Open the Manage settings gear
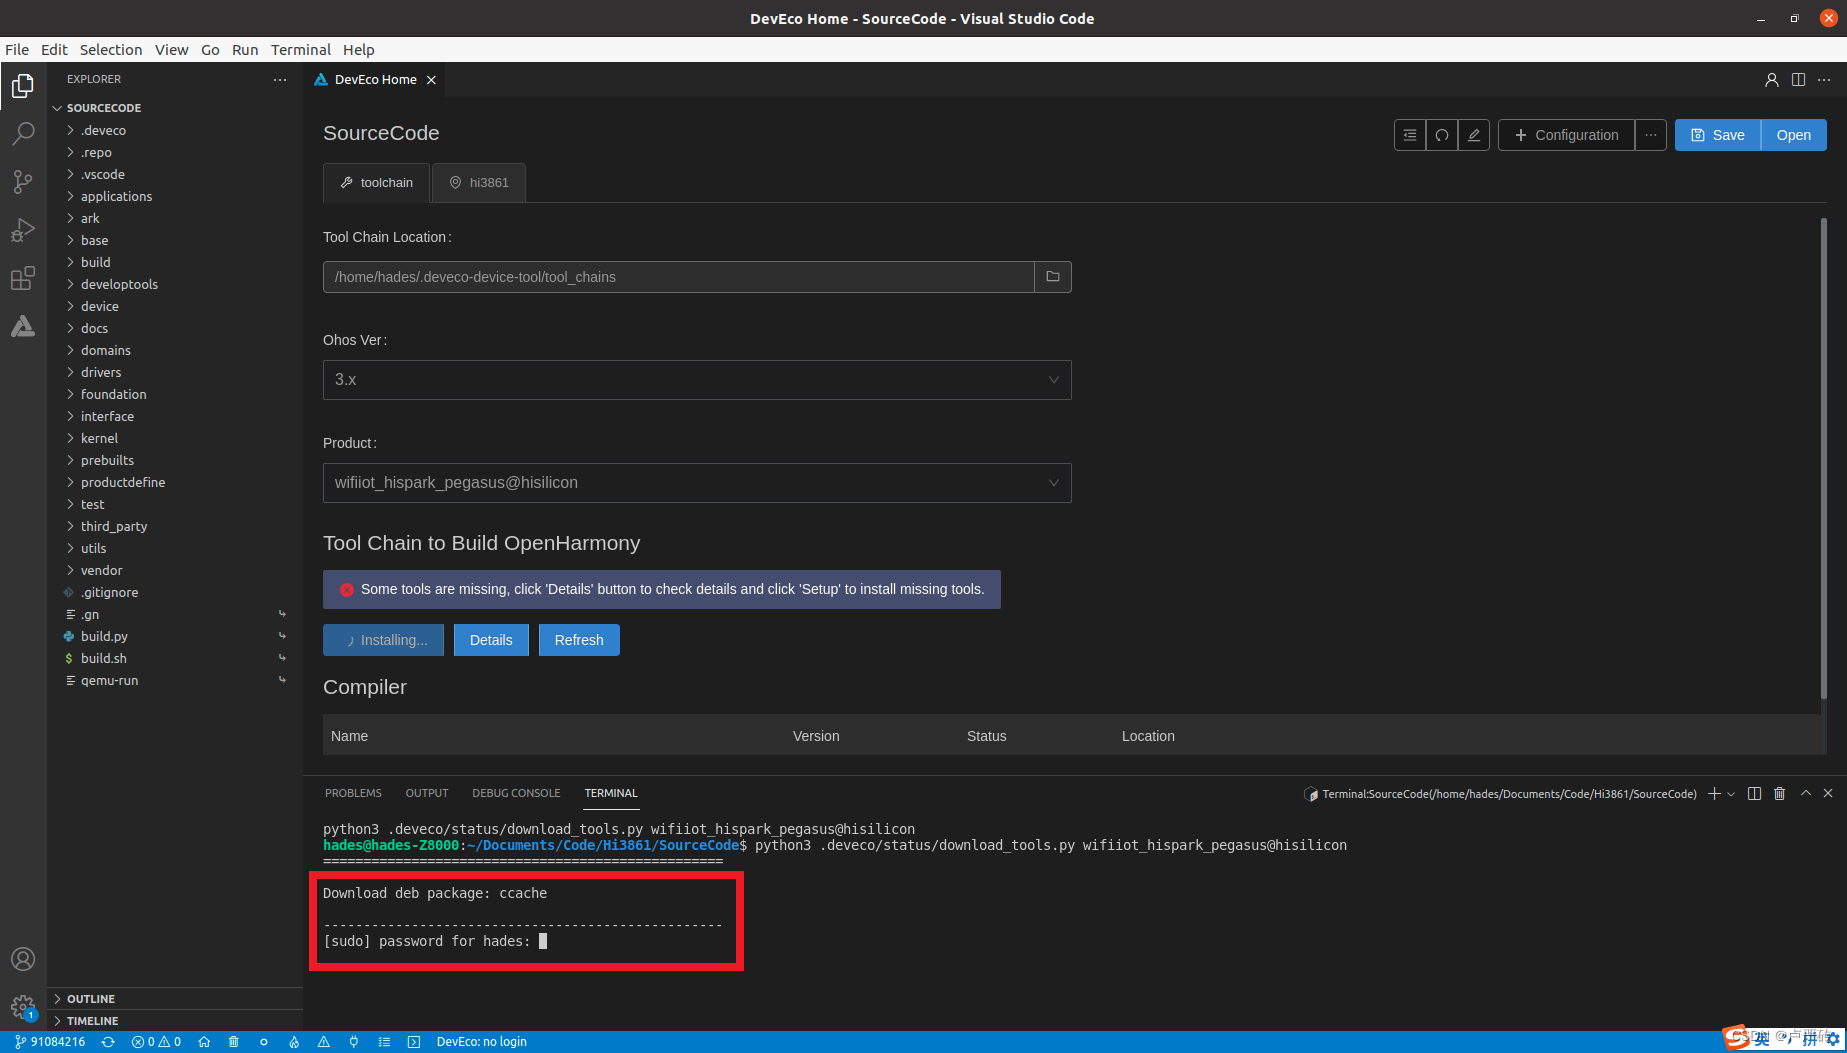Screen dimensions: 1847x1053 pos(23,1007)
